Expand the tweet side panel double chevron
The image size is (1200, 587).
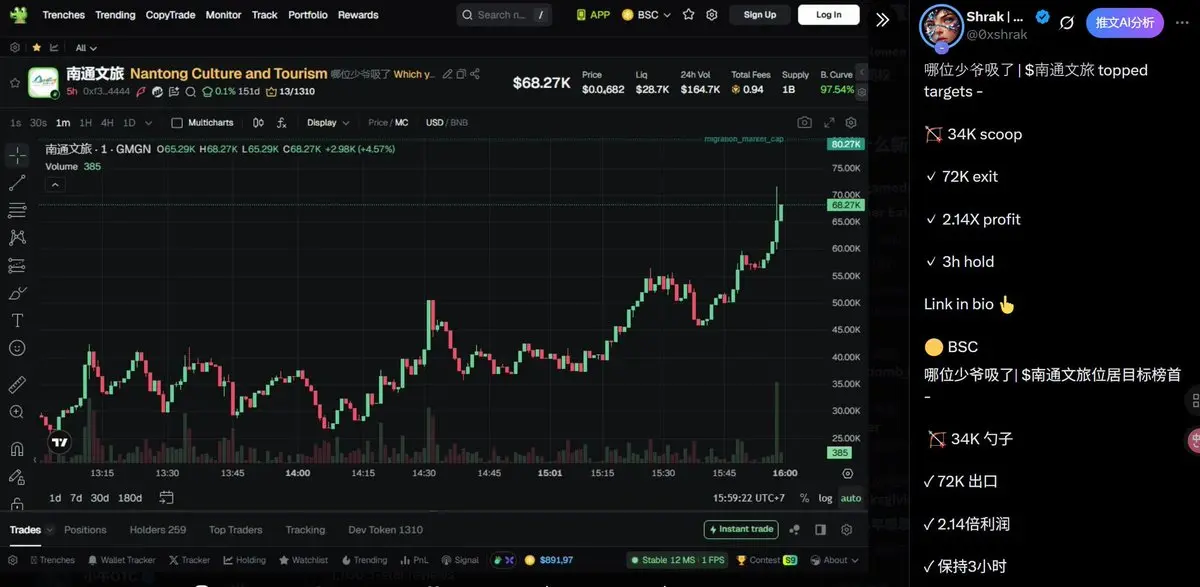[x=882, y=20]
